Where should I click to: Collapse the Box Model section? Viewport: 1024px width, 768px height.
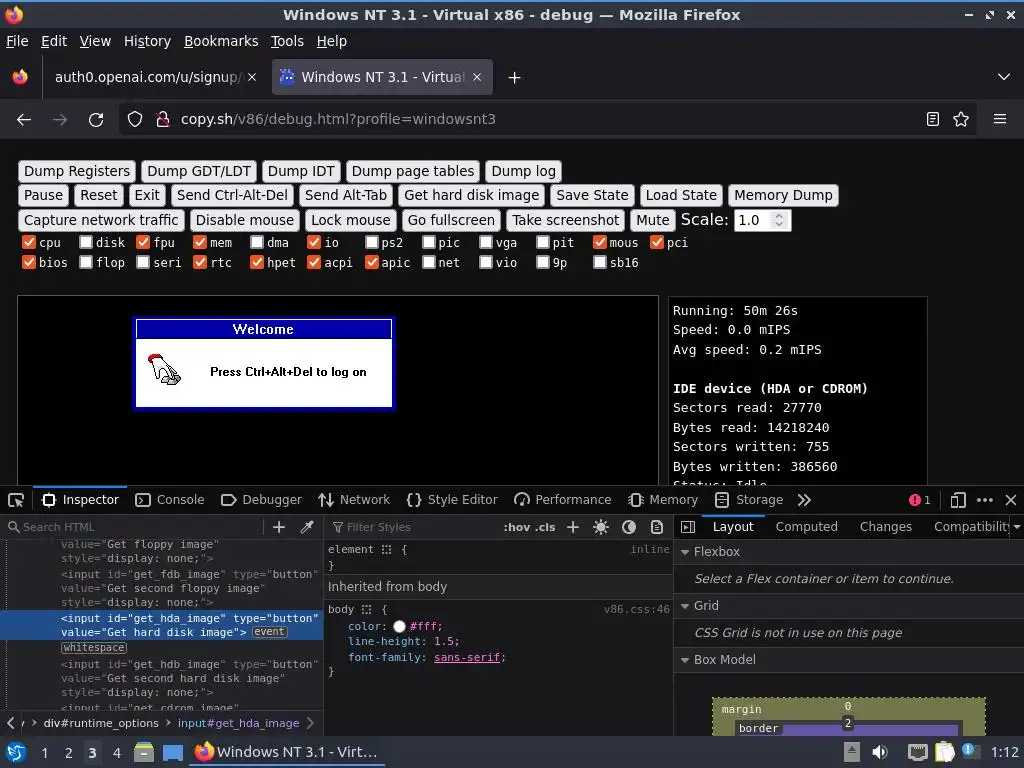tap(685, 660)
